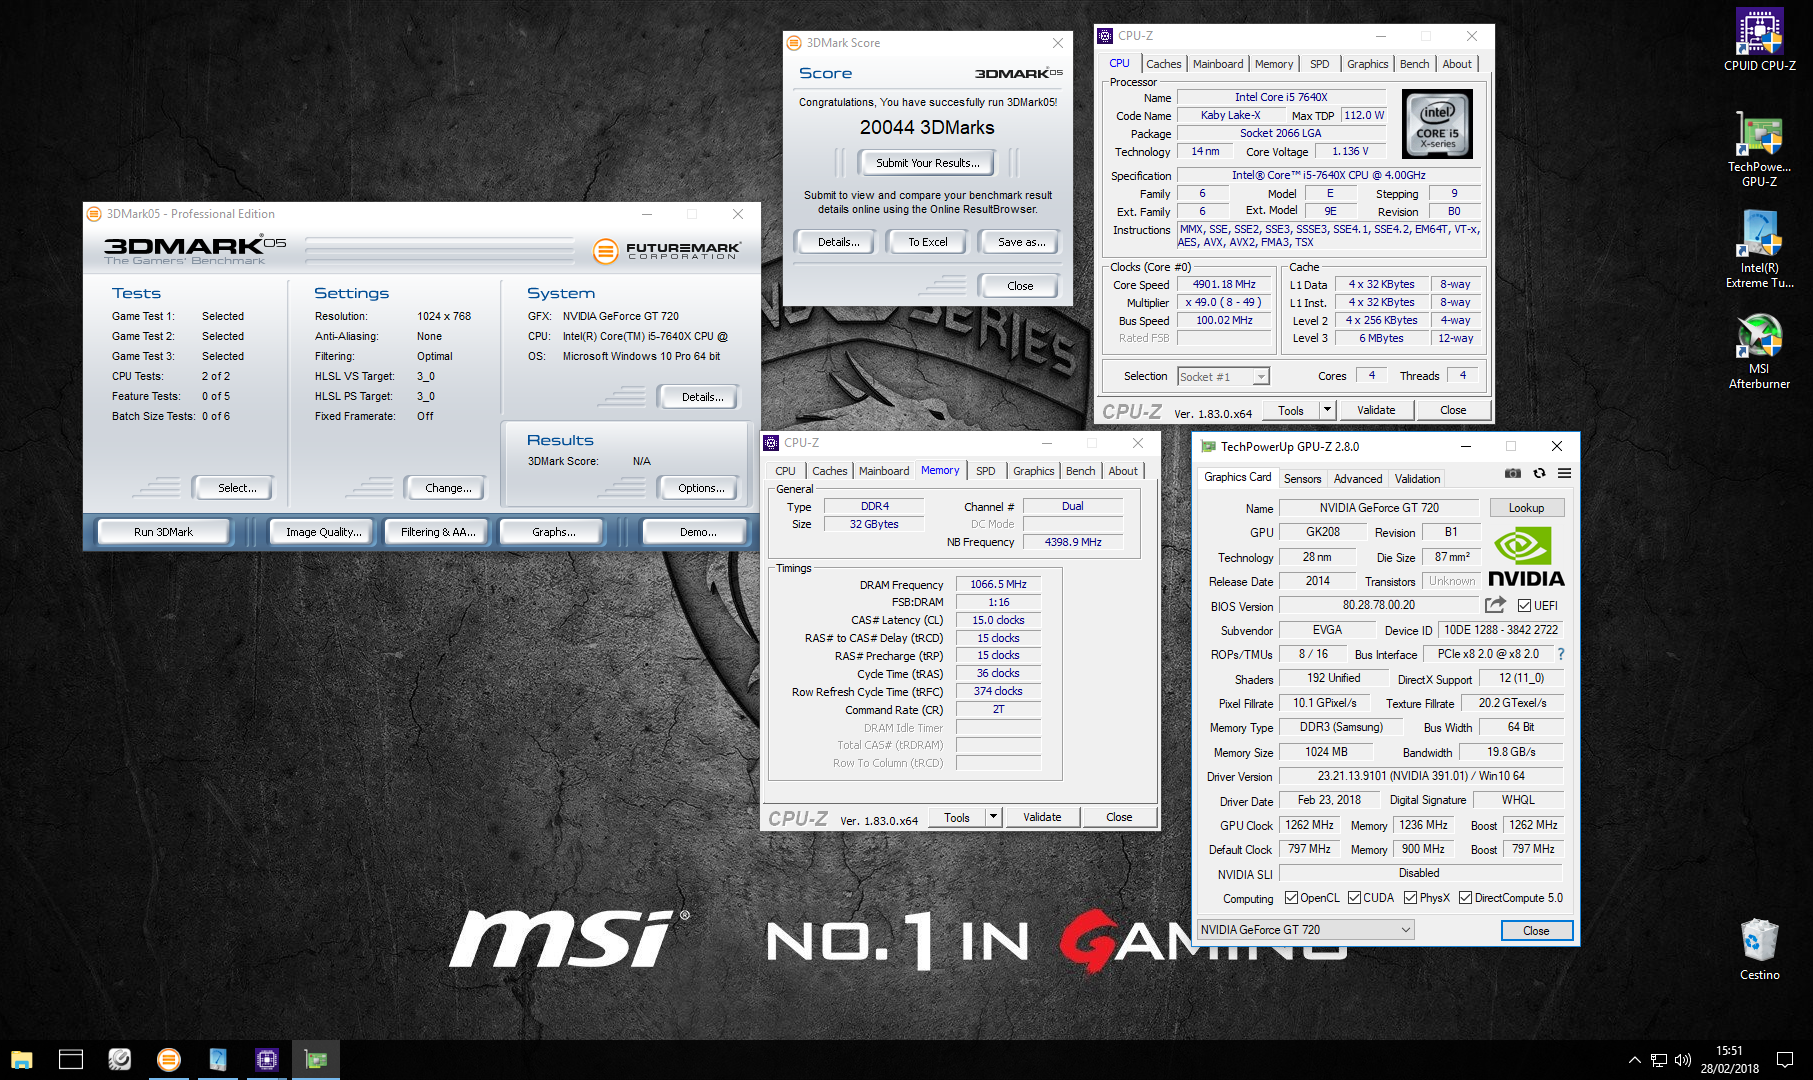1813x1080 pixels.
Task: Select SPD tab in Memory CPU-Z window
Action: pyautogui.click(x=986, y=471)
